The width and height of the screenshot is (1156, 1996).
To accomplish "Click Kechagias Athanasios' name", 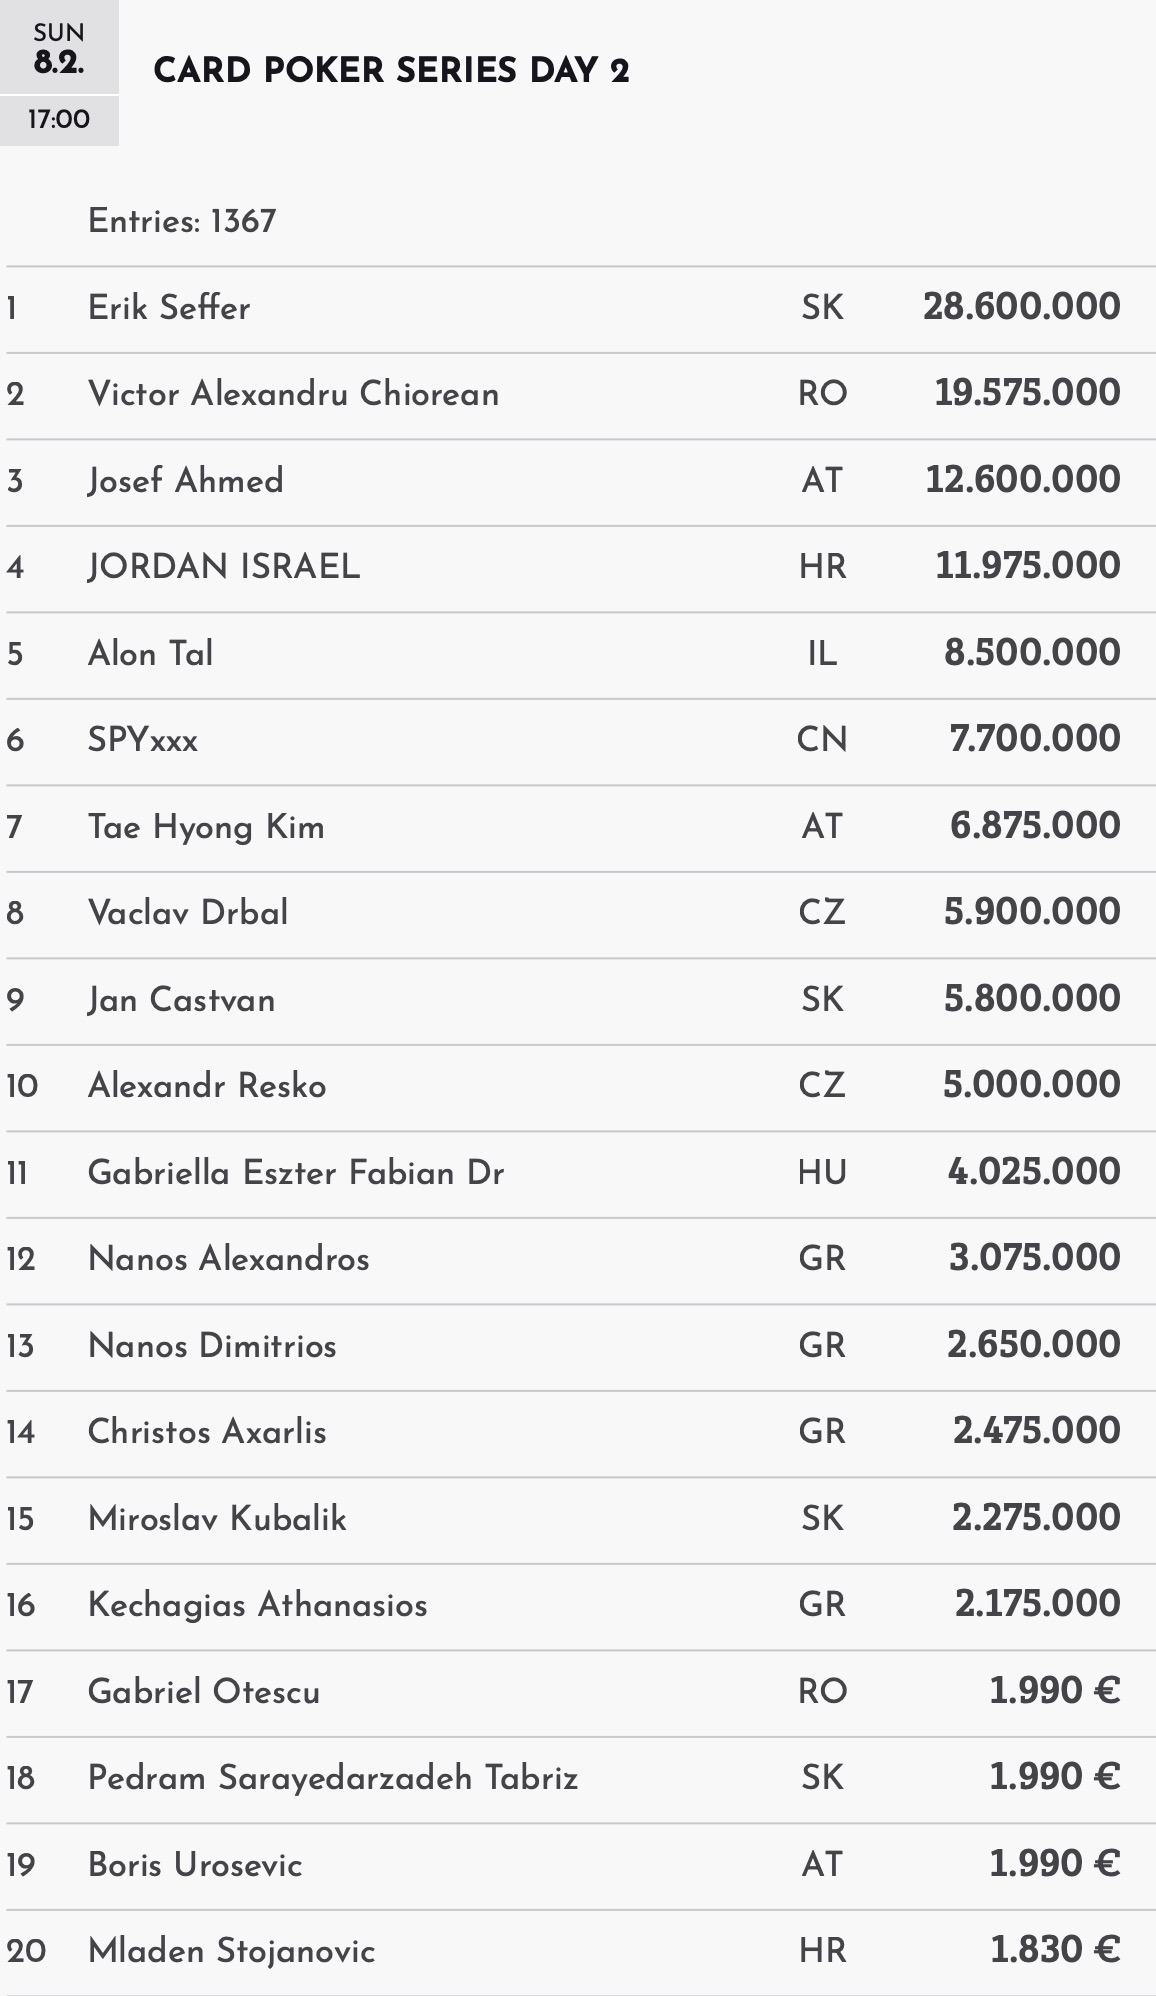I will pyautogui.click(x=257, y=1605).
